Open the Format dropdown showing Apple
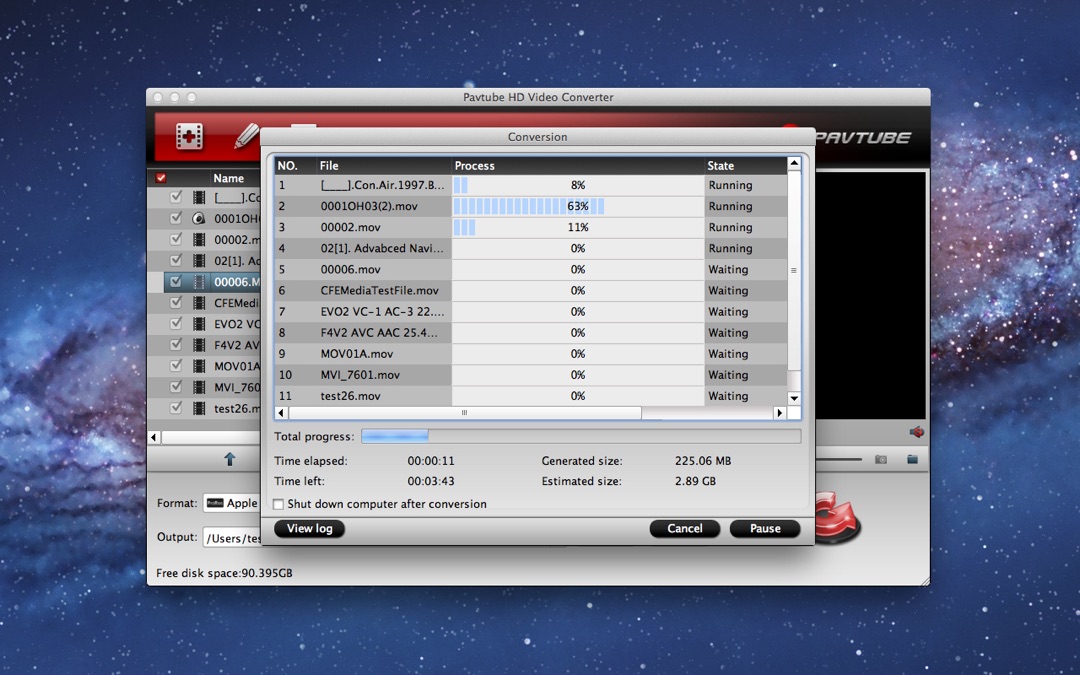 [x=231, y=503]
